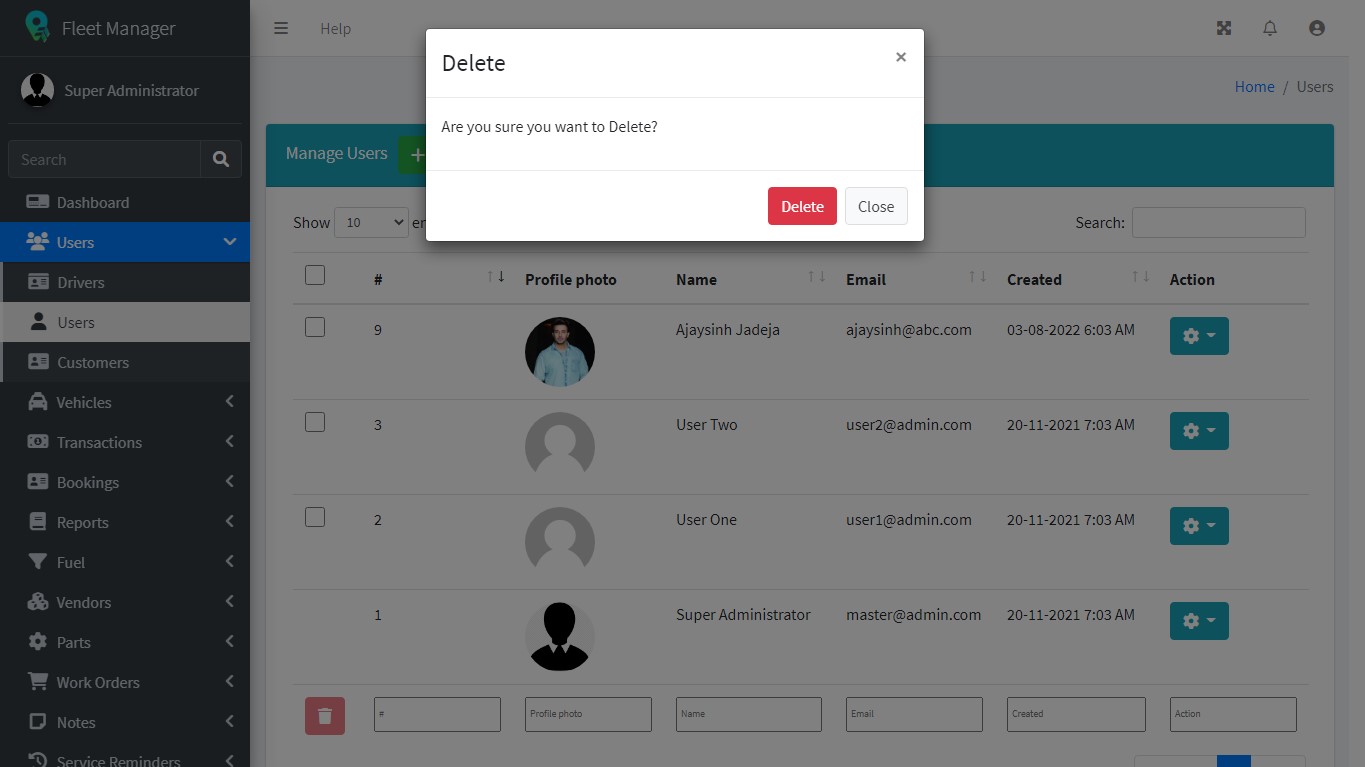
Task: Click the fullscreen expand icon
Action: pyautogui.click(x=1223, y=28)
